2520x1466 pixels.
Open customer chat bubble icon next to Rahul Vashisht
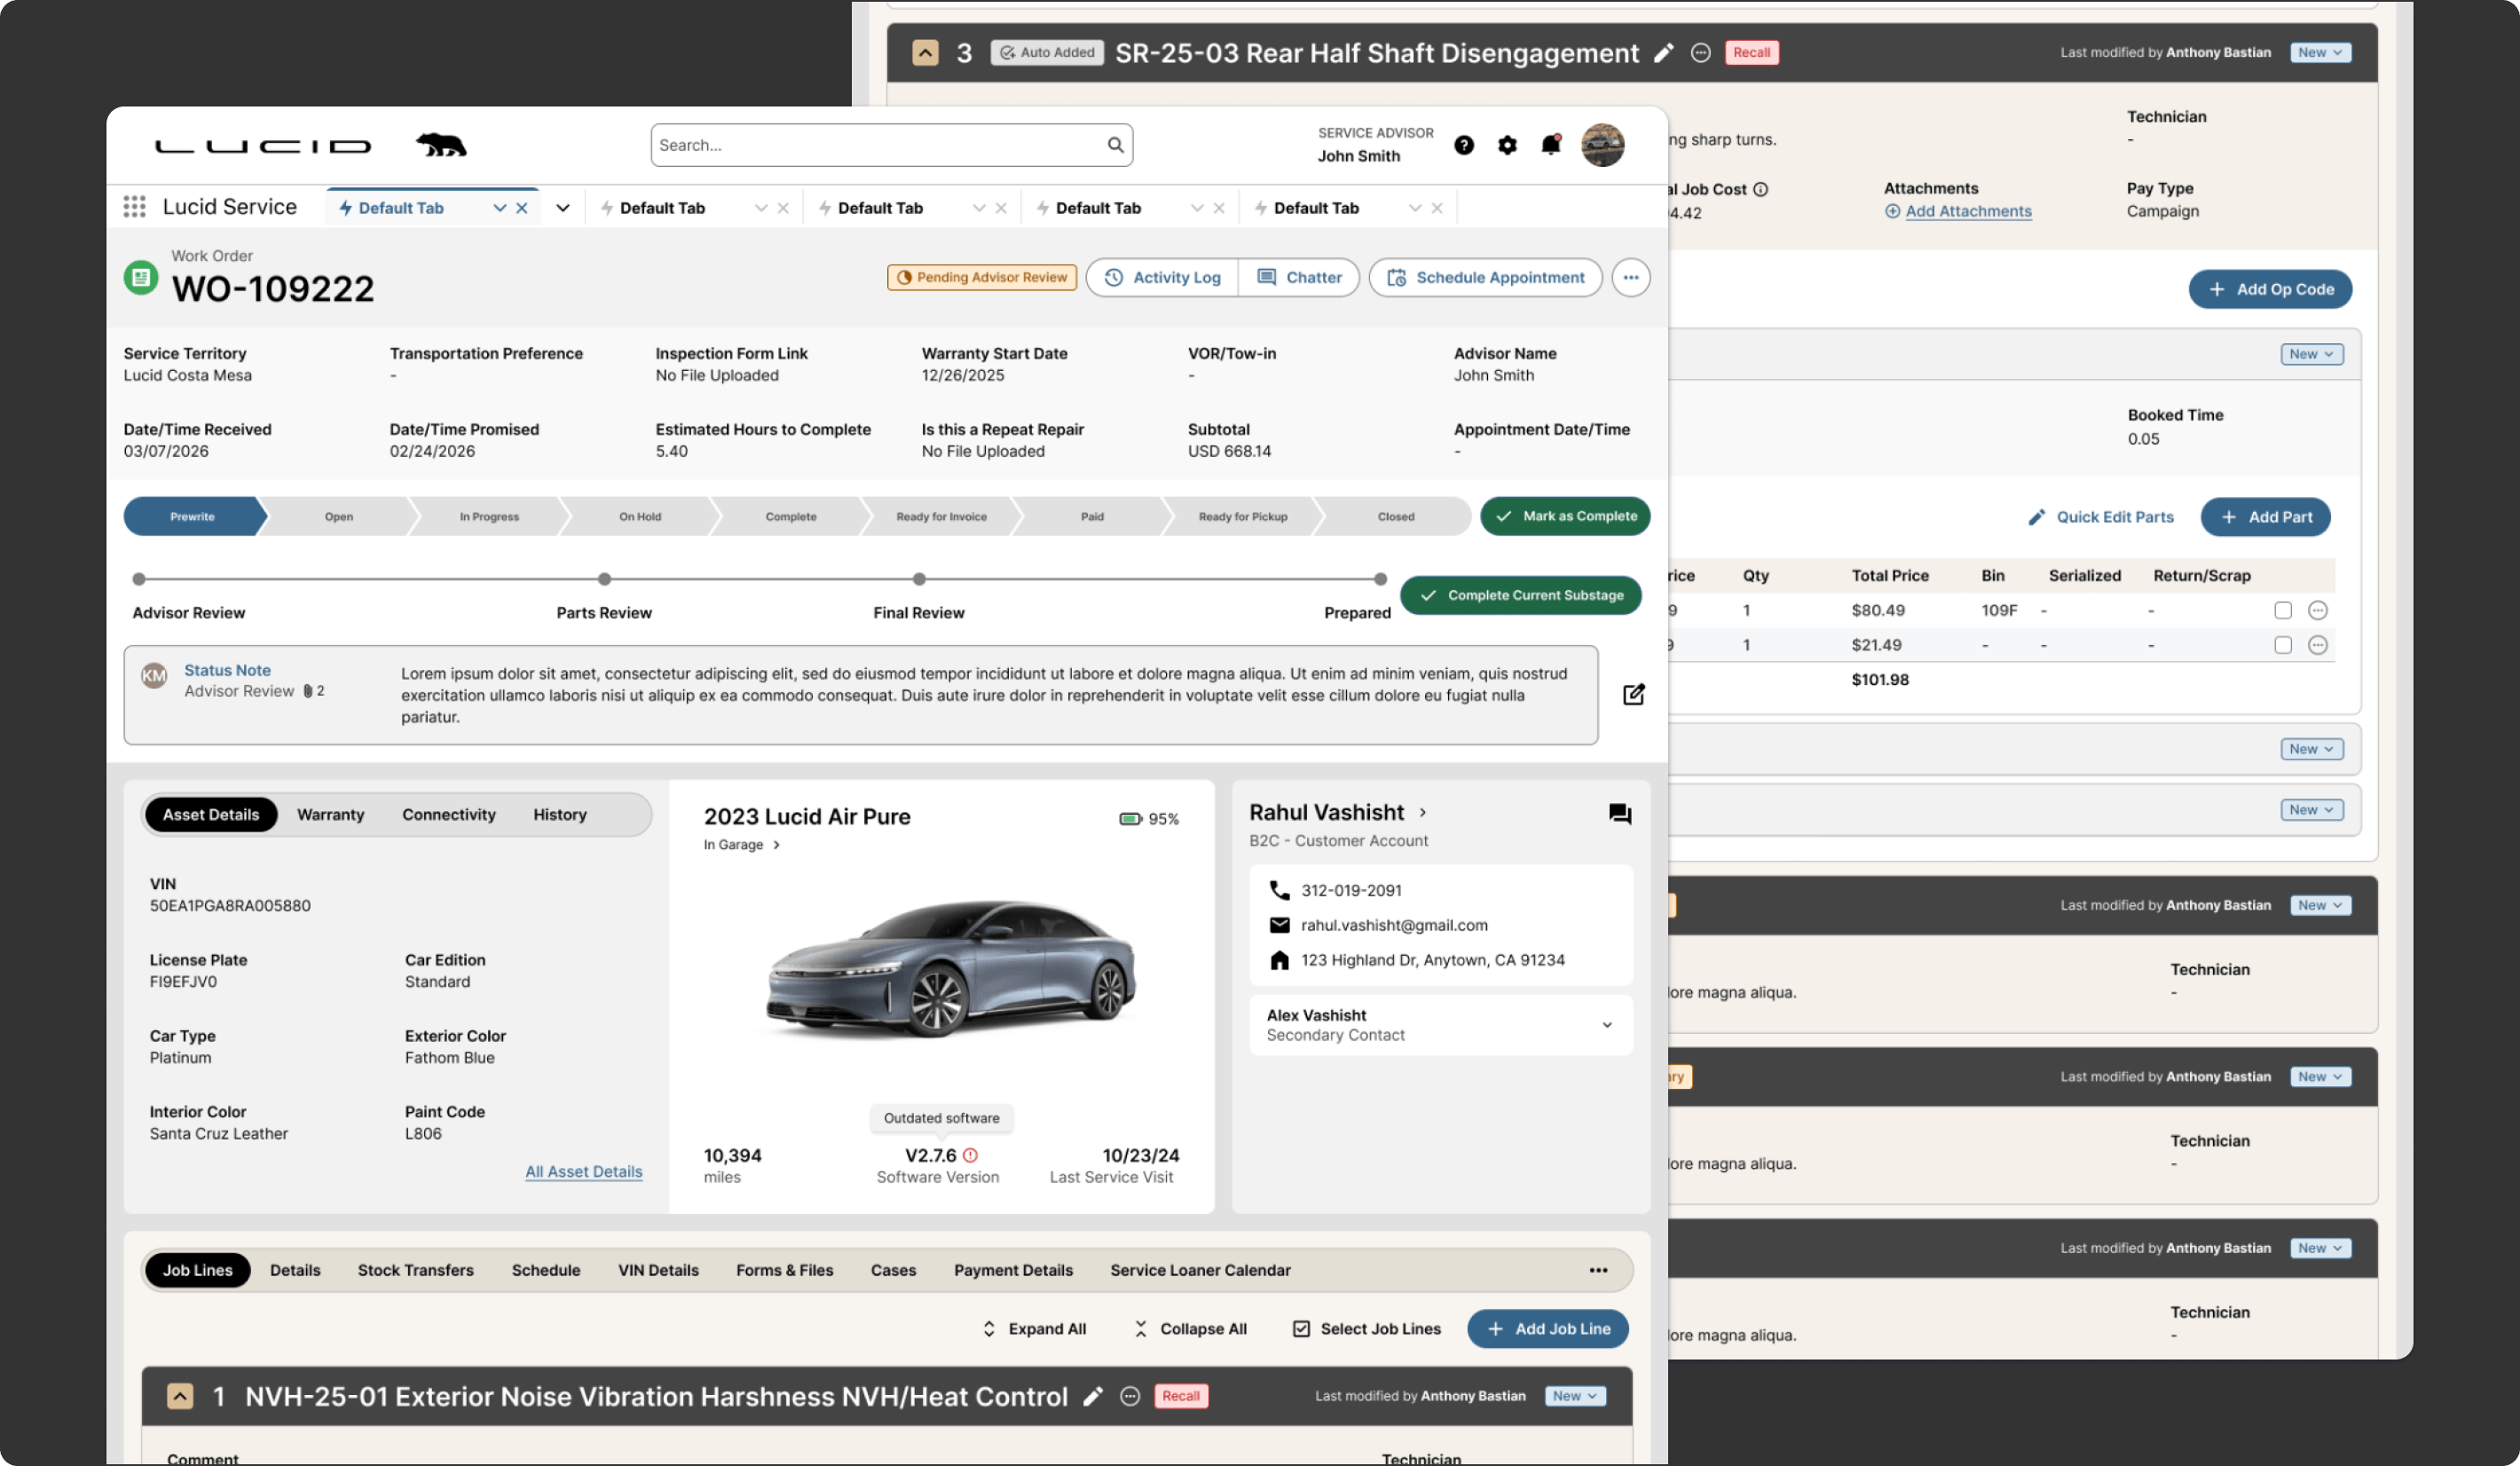coord(1619,814)
